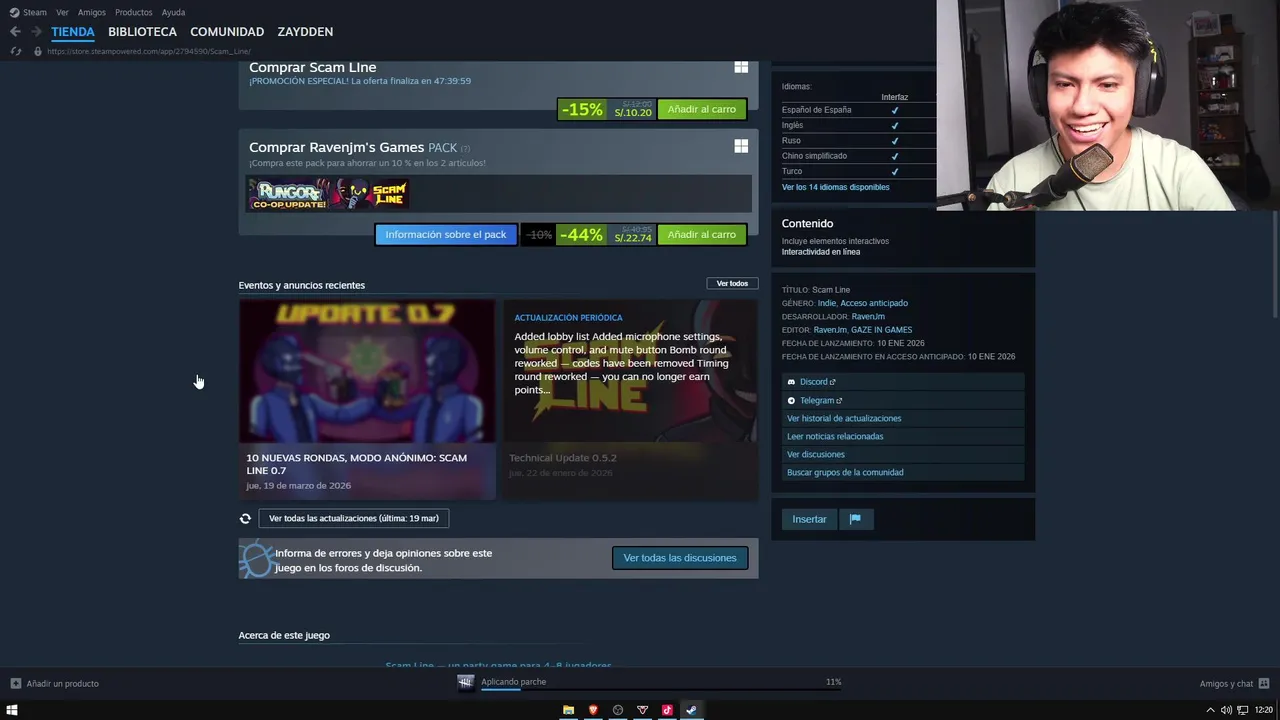Image resolution: width=1280 pixels, height=720 pixels.
Task: Open File Explorer from the taskbar
Action: point(568,710)
